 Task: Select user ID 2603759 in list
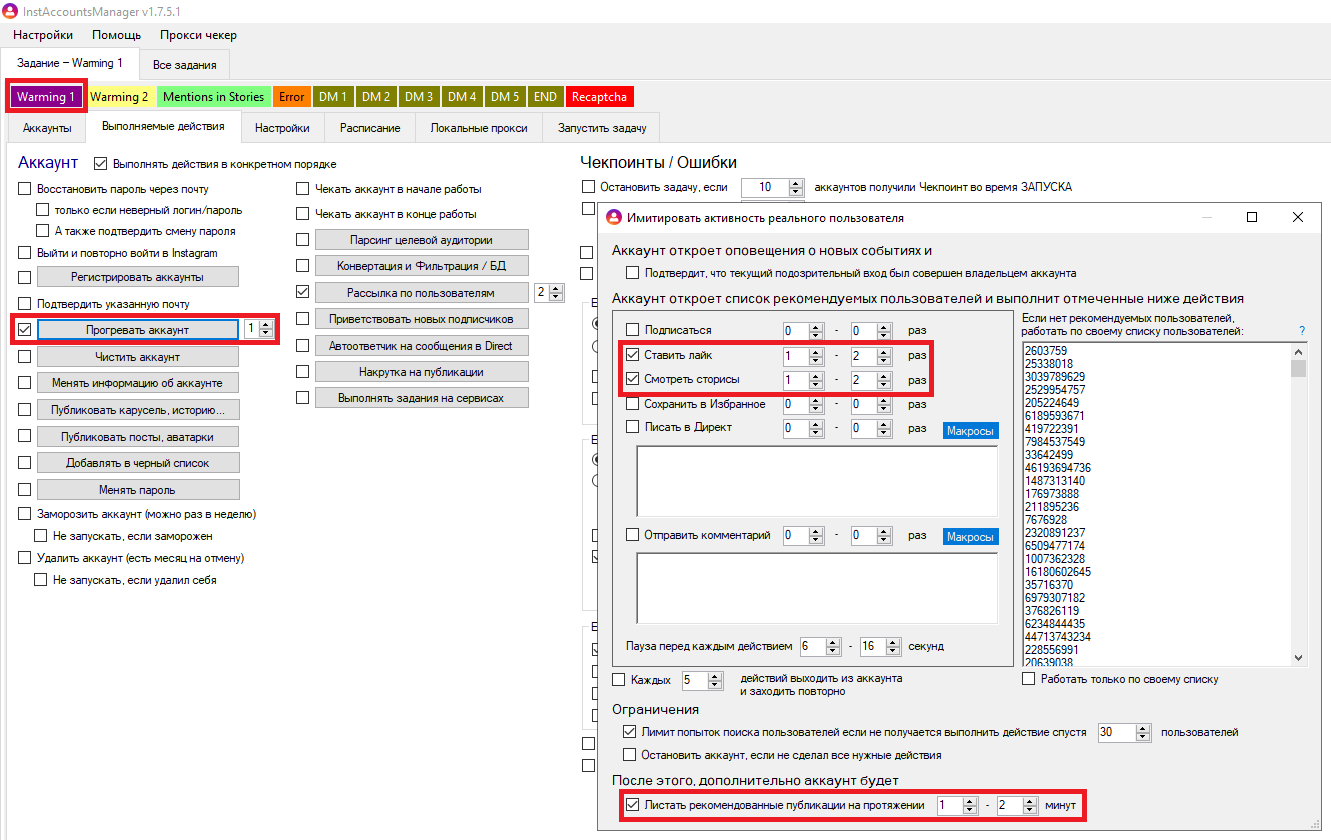1044,351
